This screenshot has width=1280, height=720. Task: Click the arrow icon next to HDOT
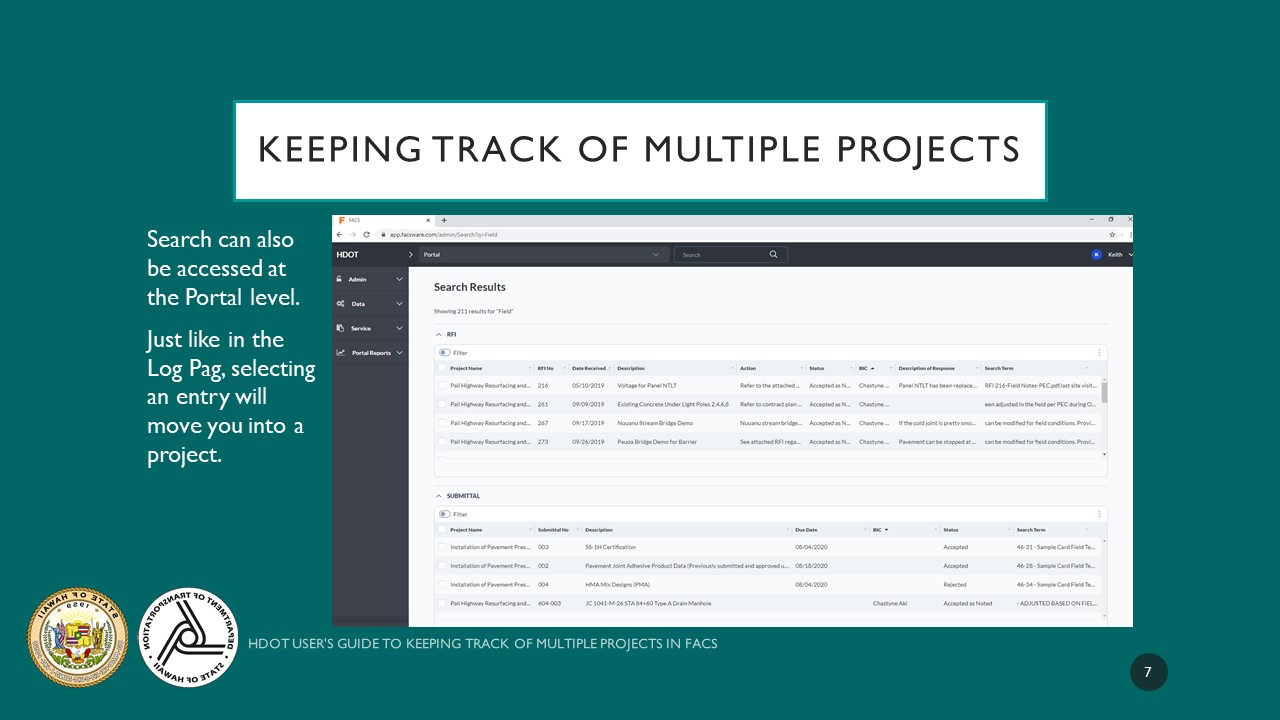(410, 254)
